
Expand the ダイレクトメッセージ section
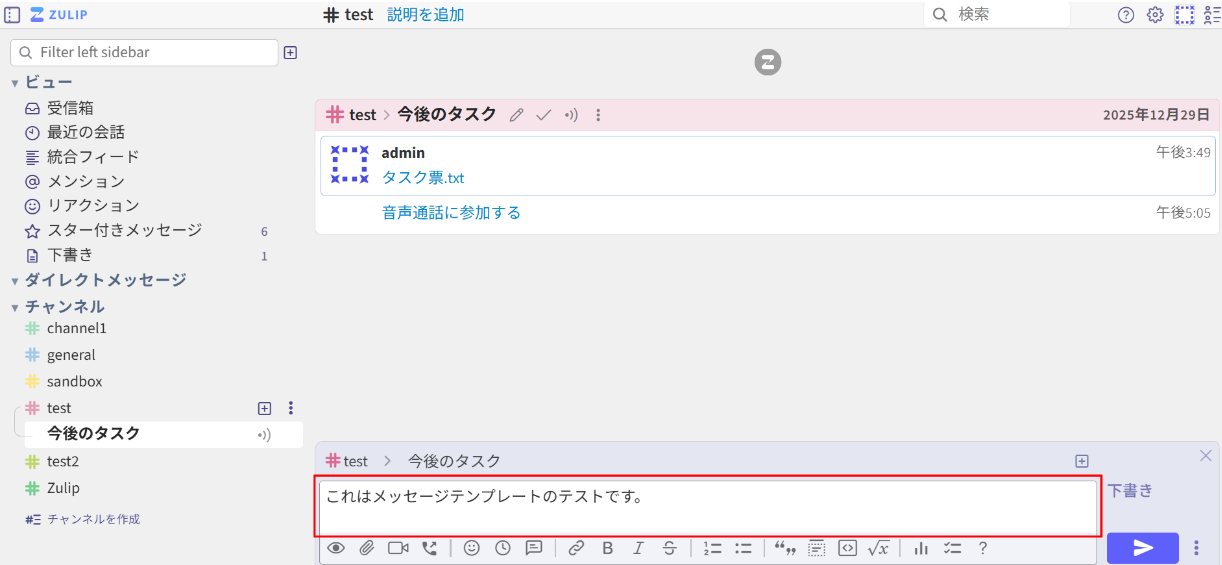coord(15,281)
